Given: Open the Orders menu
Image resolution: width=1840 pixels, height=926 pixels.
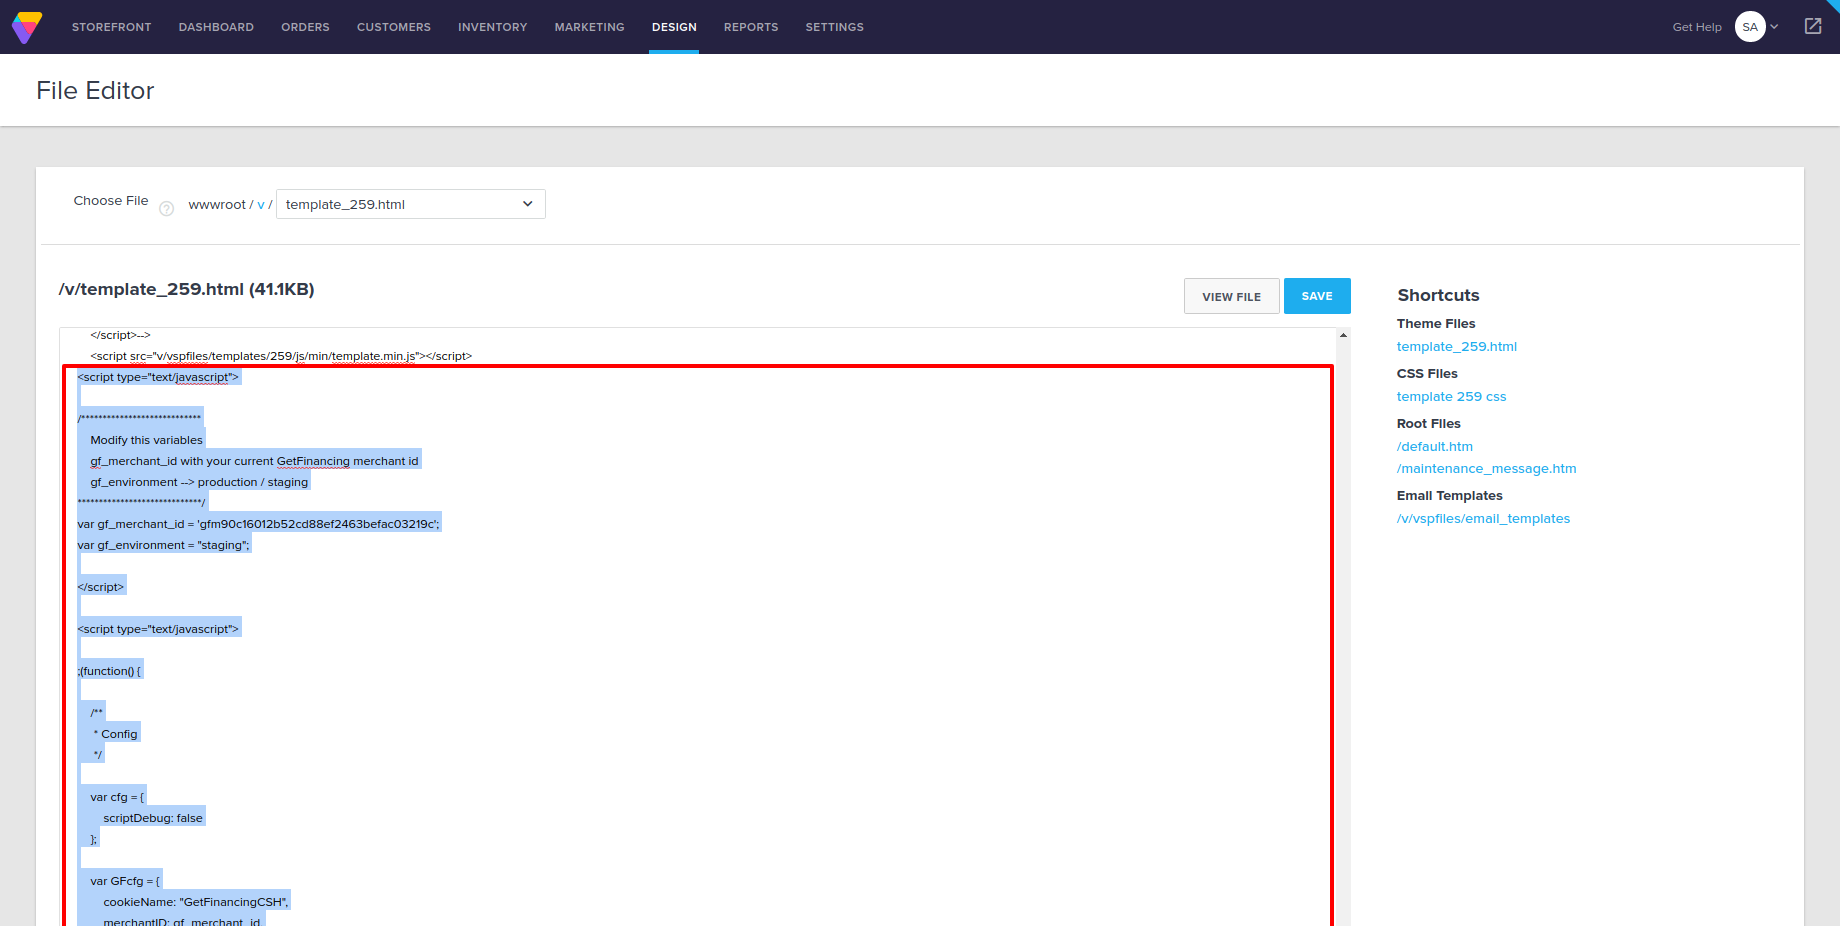Looking at the screenshot, I should [305, 27].
